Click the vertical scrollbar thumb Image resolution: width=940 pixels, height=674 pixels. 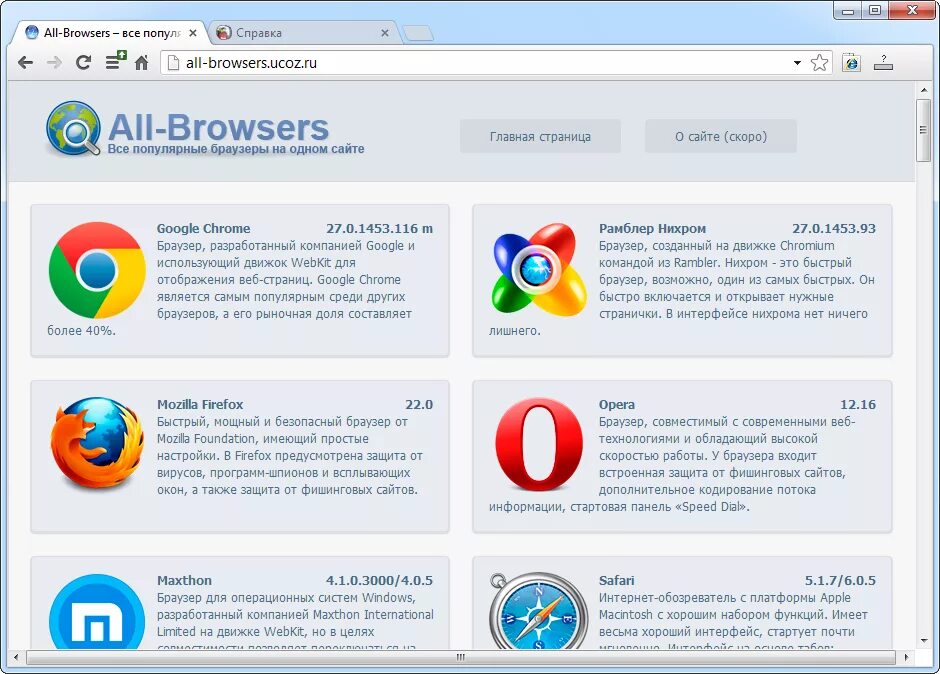[923, 131]
